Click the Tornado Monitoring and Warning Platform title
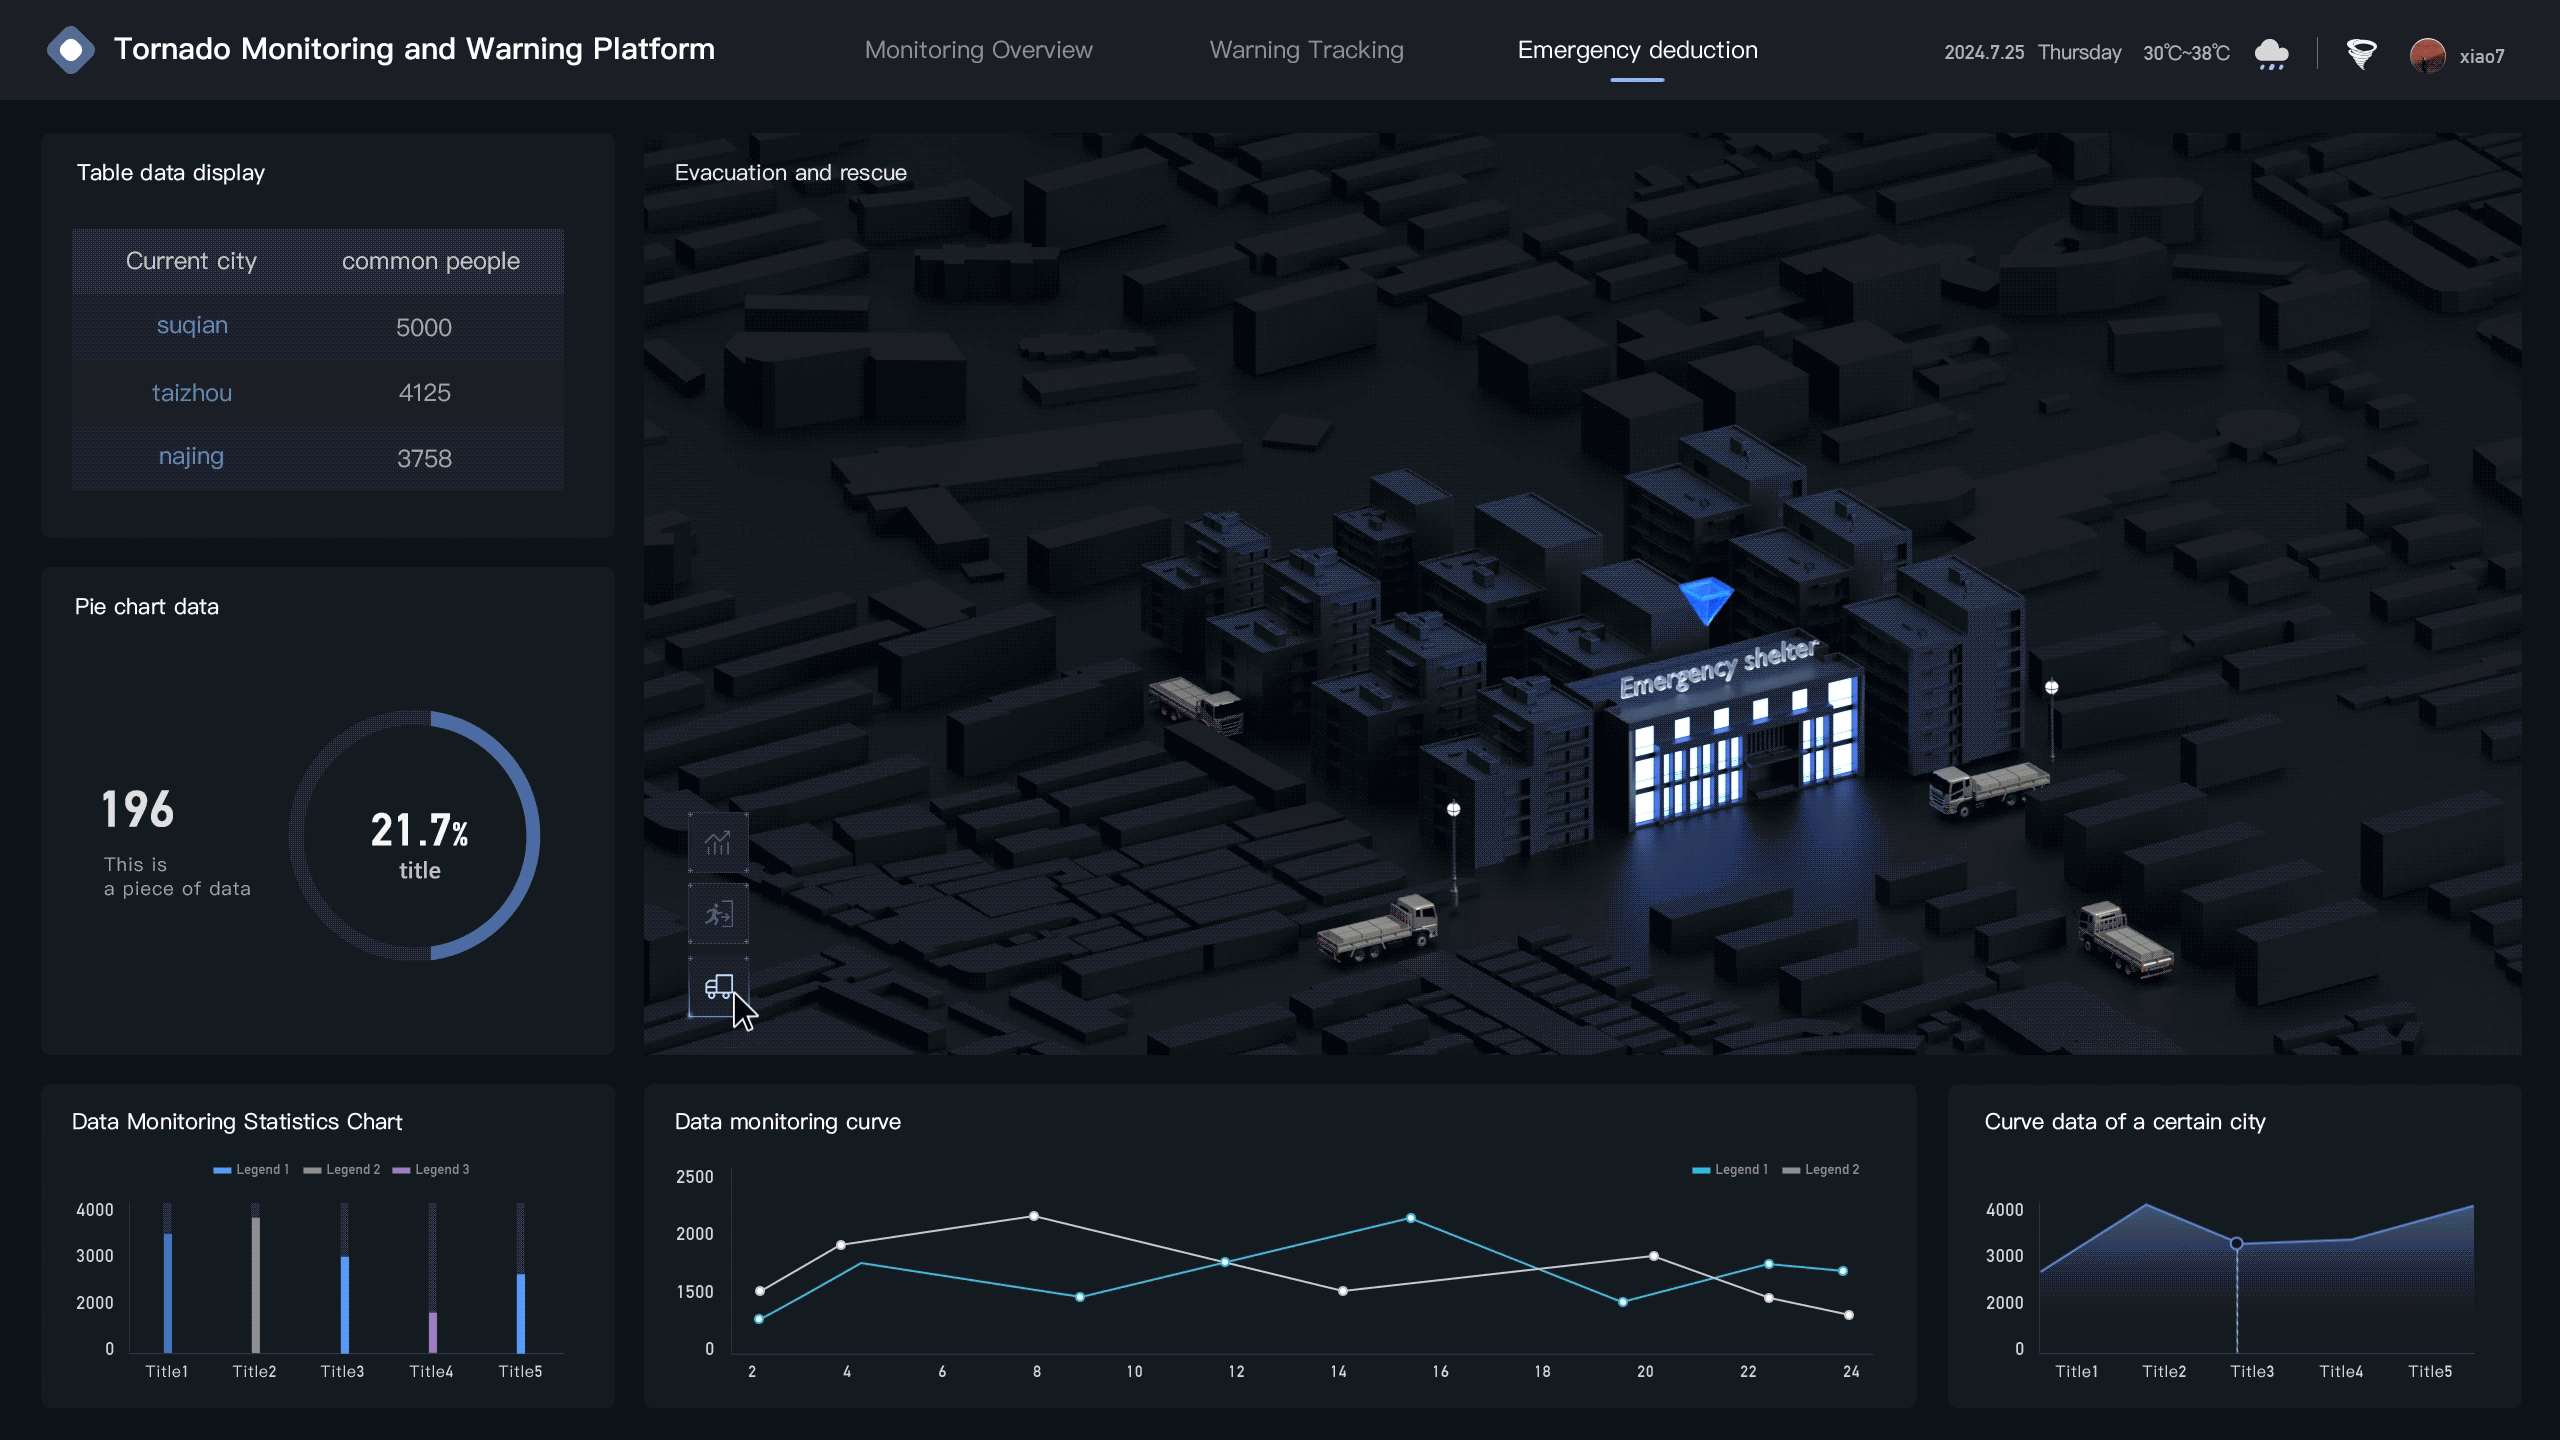This screenshot has width=2560, height=1440. point(414,49)
